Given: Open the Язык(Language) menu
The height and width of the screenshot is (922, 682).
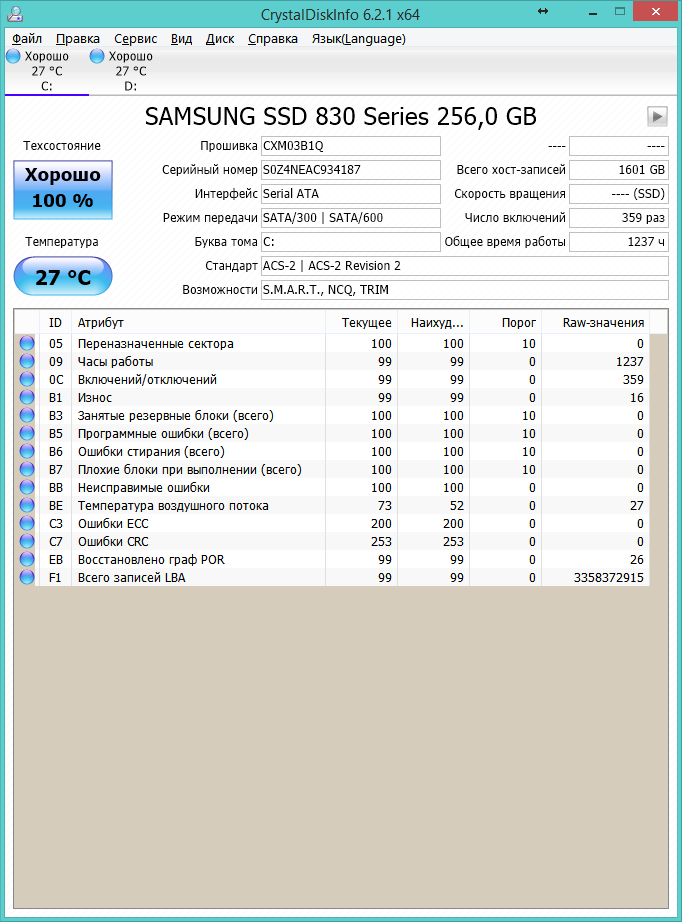Looking at the screenshot, I should pos(359,39).
